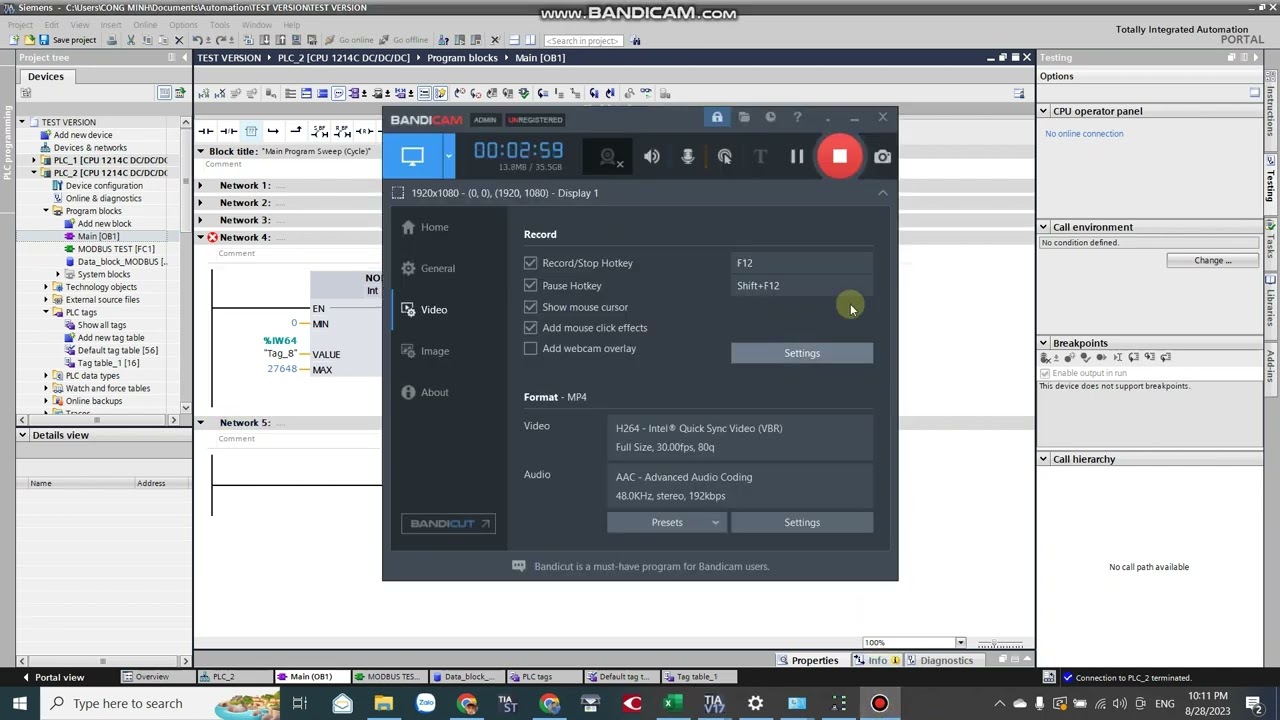
Task: Click Go offline in TIA toolbar
Action: pyautogui.click(x=404, y=40)
